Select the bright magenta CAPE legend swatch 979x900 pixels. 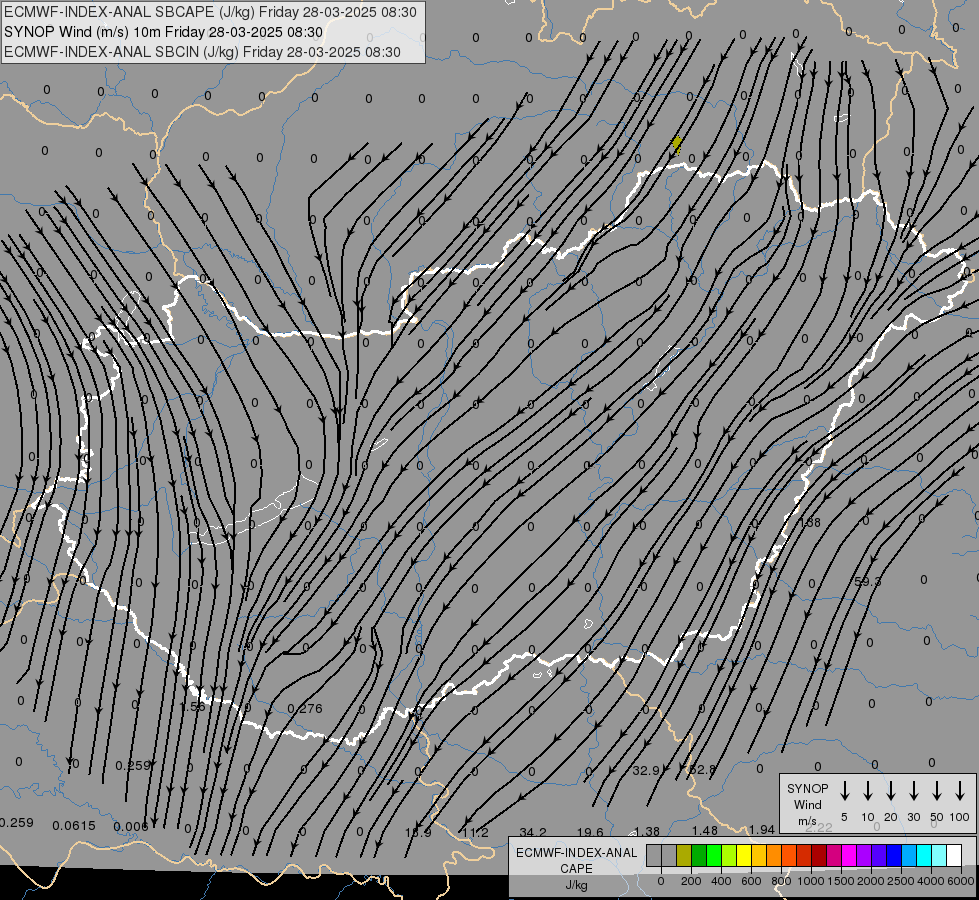[849, 855]
